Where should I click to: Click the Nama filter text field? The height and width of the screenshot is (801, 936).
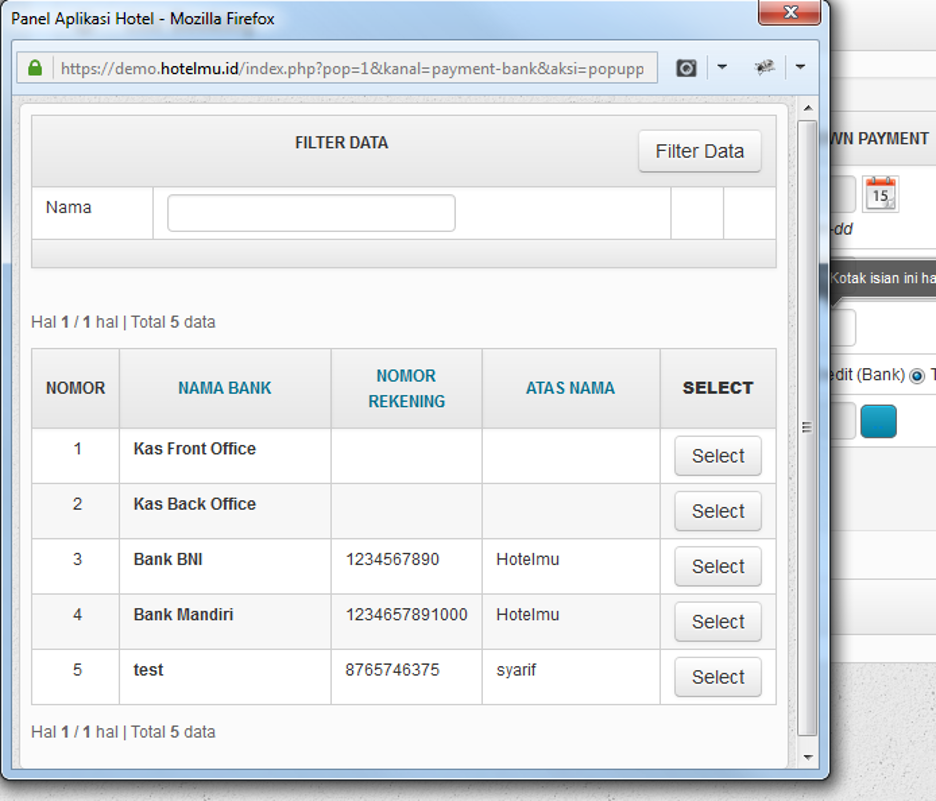point(311,213)
